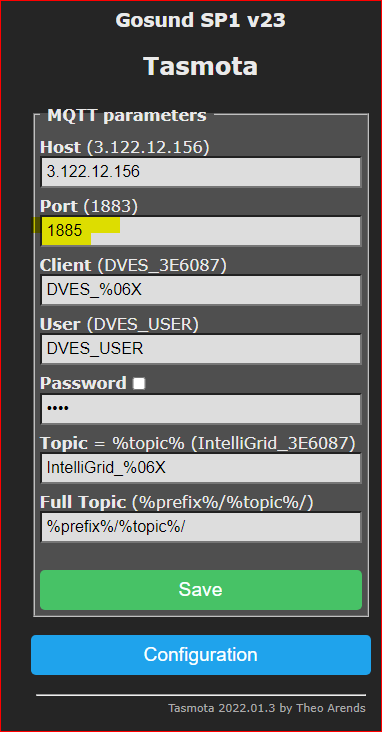Click the User (DVES_USER) label

[x=119, y=324]
